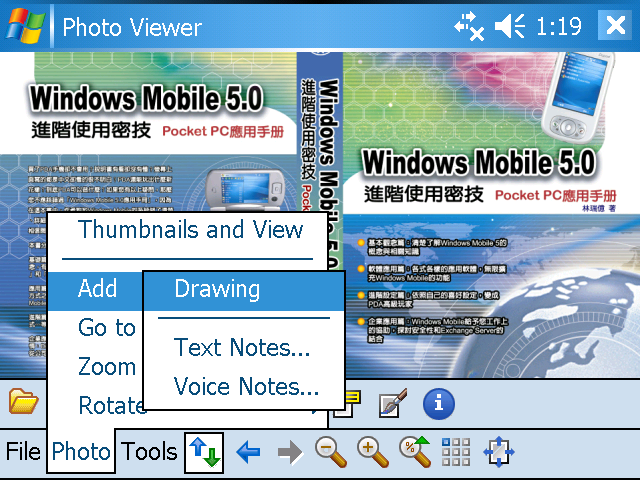Choose Voice Notes... from the submenu
This screenshot has width=640, height=480.
244,386
